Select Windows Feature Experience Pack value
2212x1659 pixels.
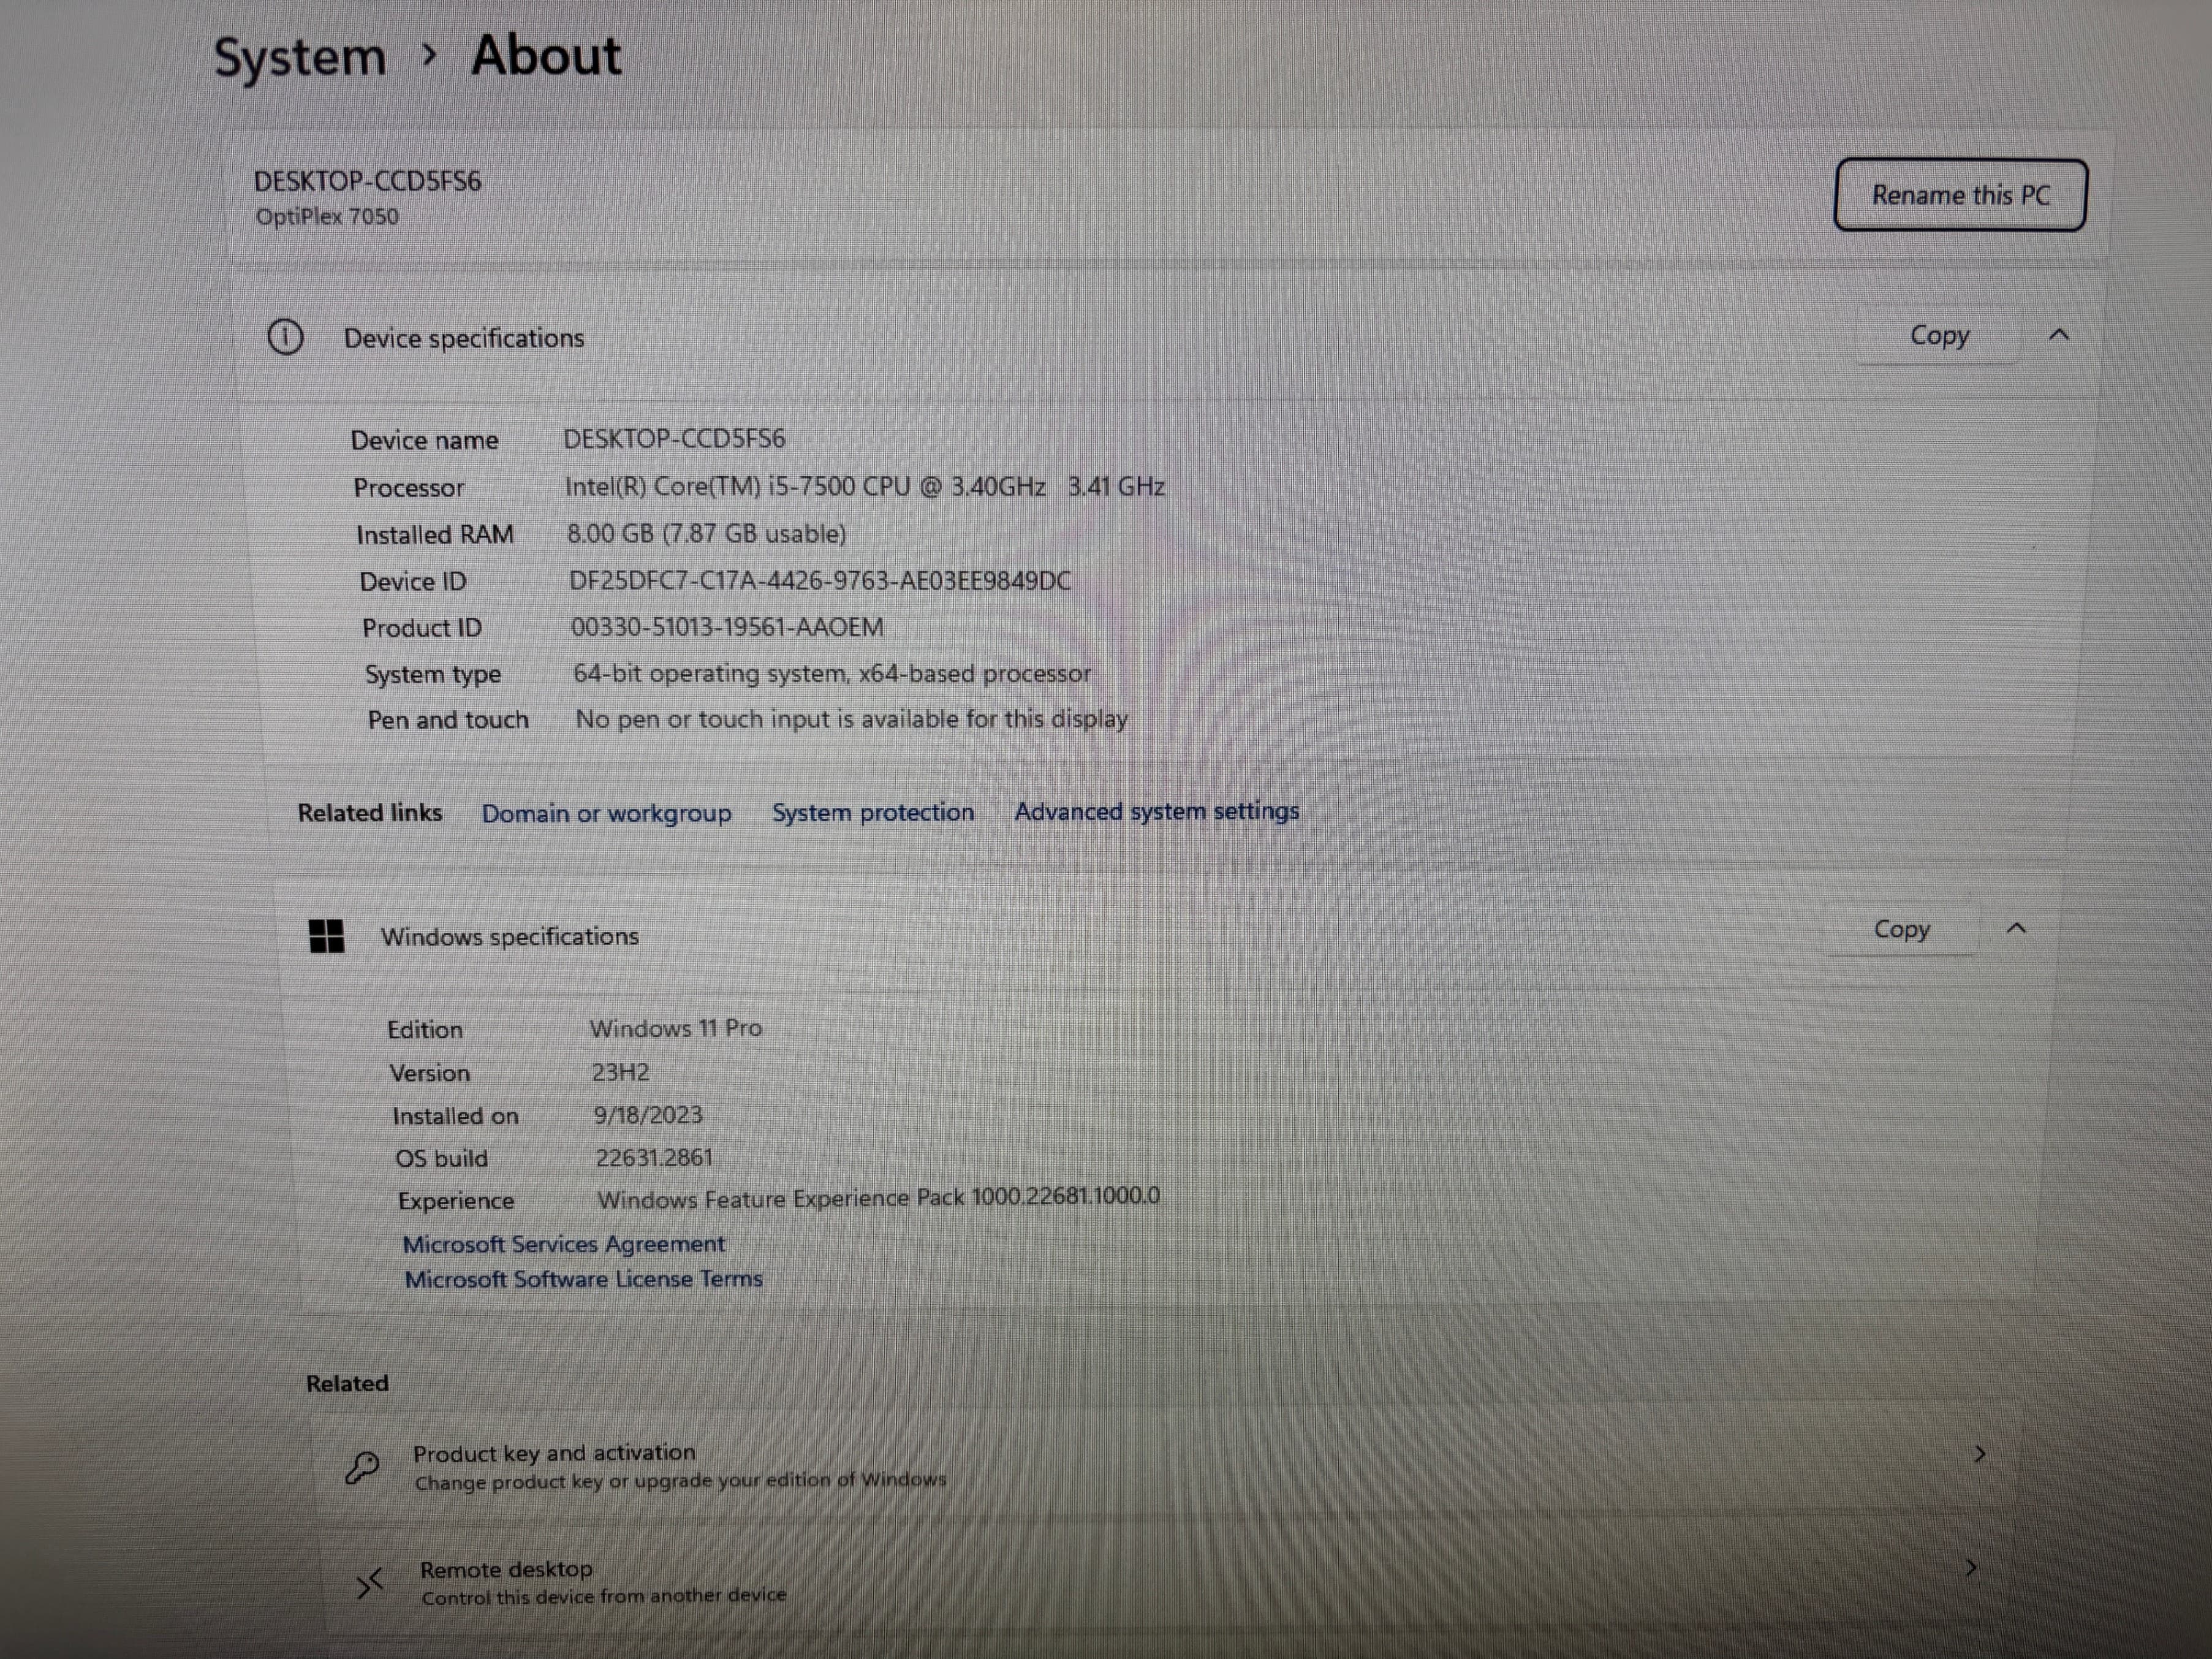(879, 1198)
